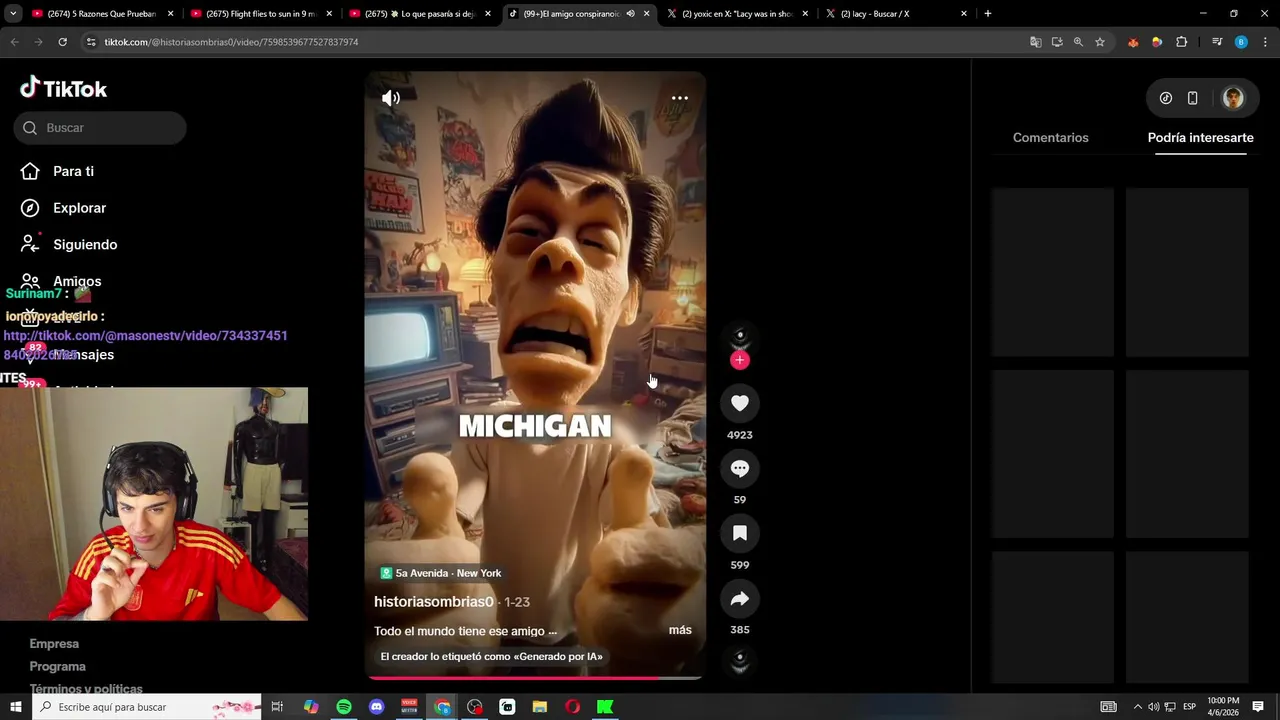
Task: Open the Empresa footer link
Action: point(54,644)
